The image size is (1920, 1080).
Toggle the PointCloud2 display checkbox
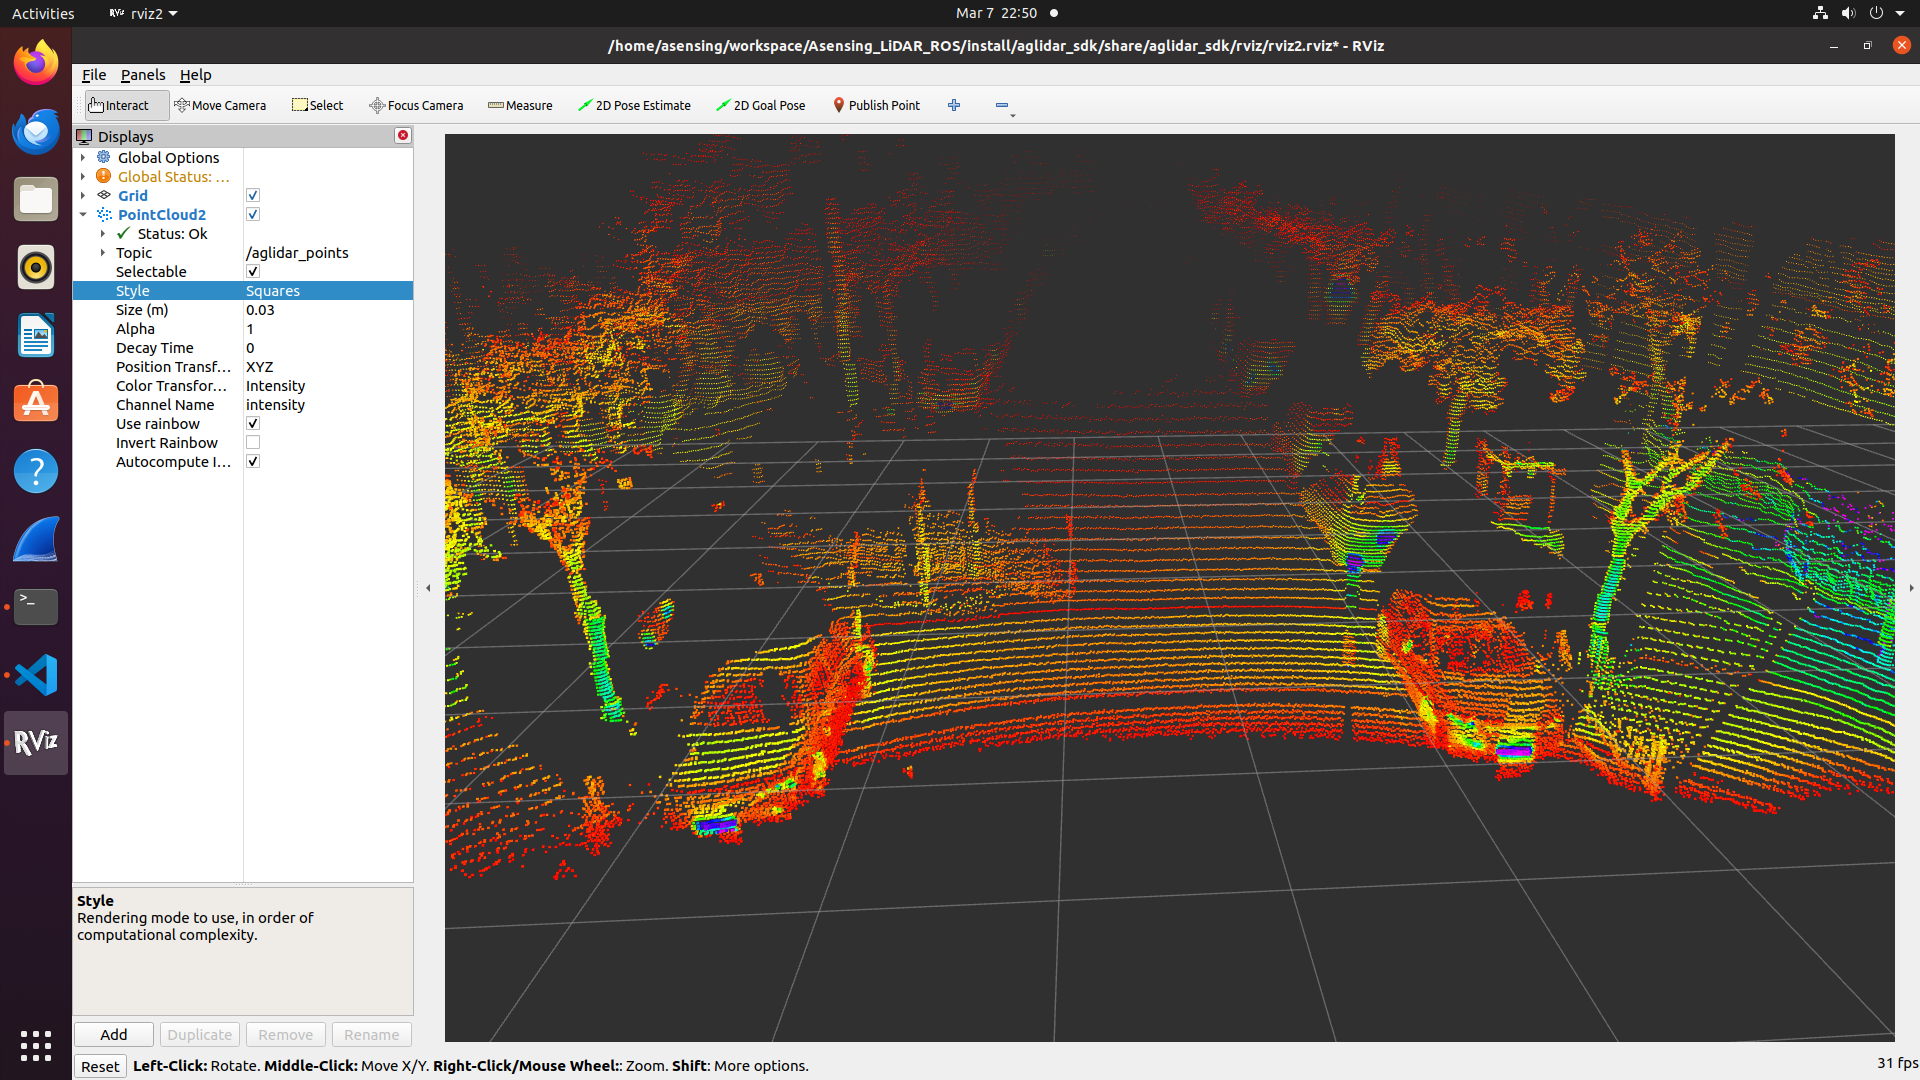[x=253, y=214]
